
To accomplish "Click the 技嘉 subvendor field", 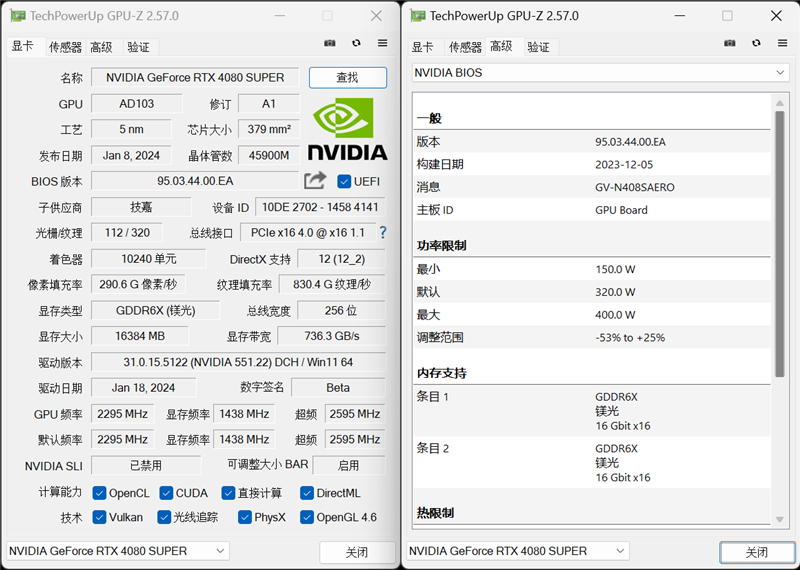I will [141, 207].
